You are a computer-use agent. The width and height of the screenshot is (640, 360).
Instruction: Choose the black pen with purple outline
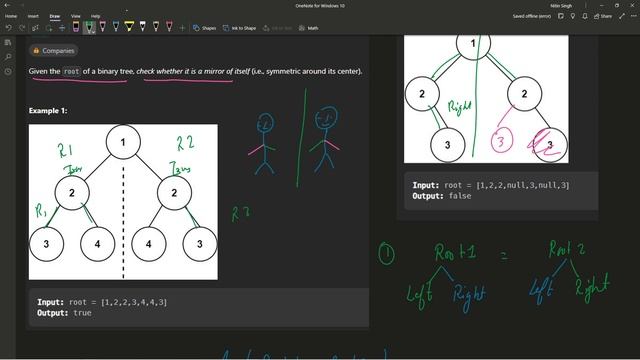[76, 27]
